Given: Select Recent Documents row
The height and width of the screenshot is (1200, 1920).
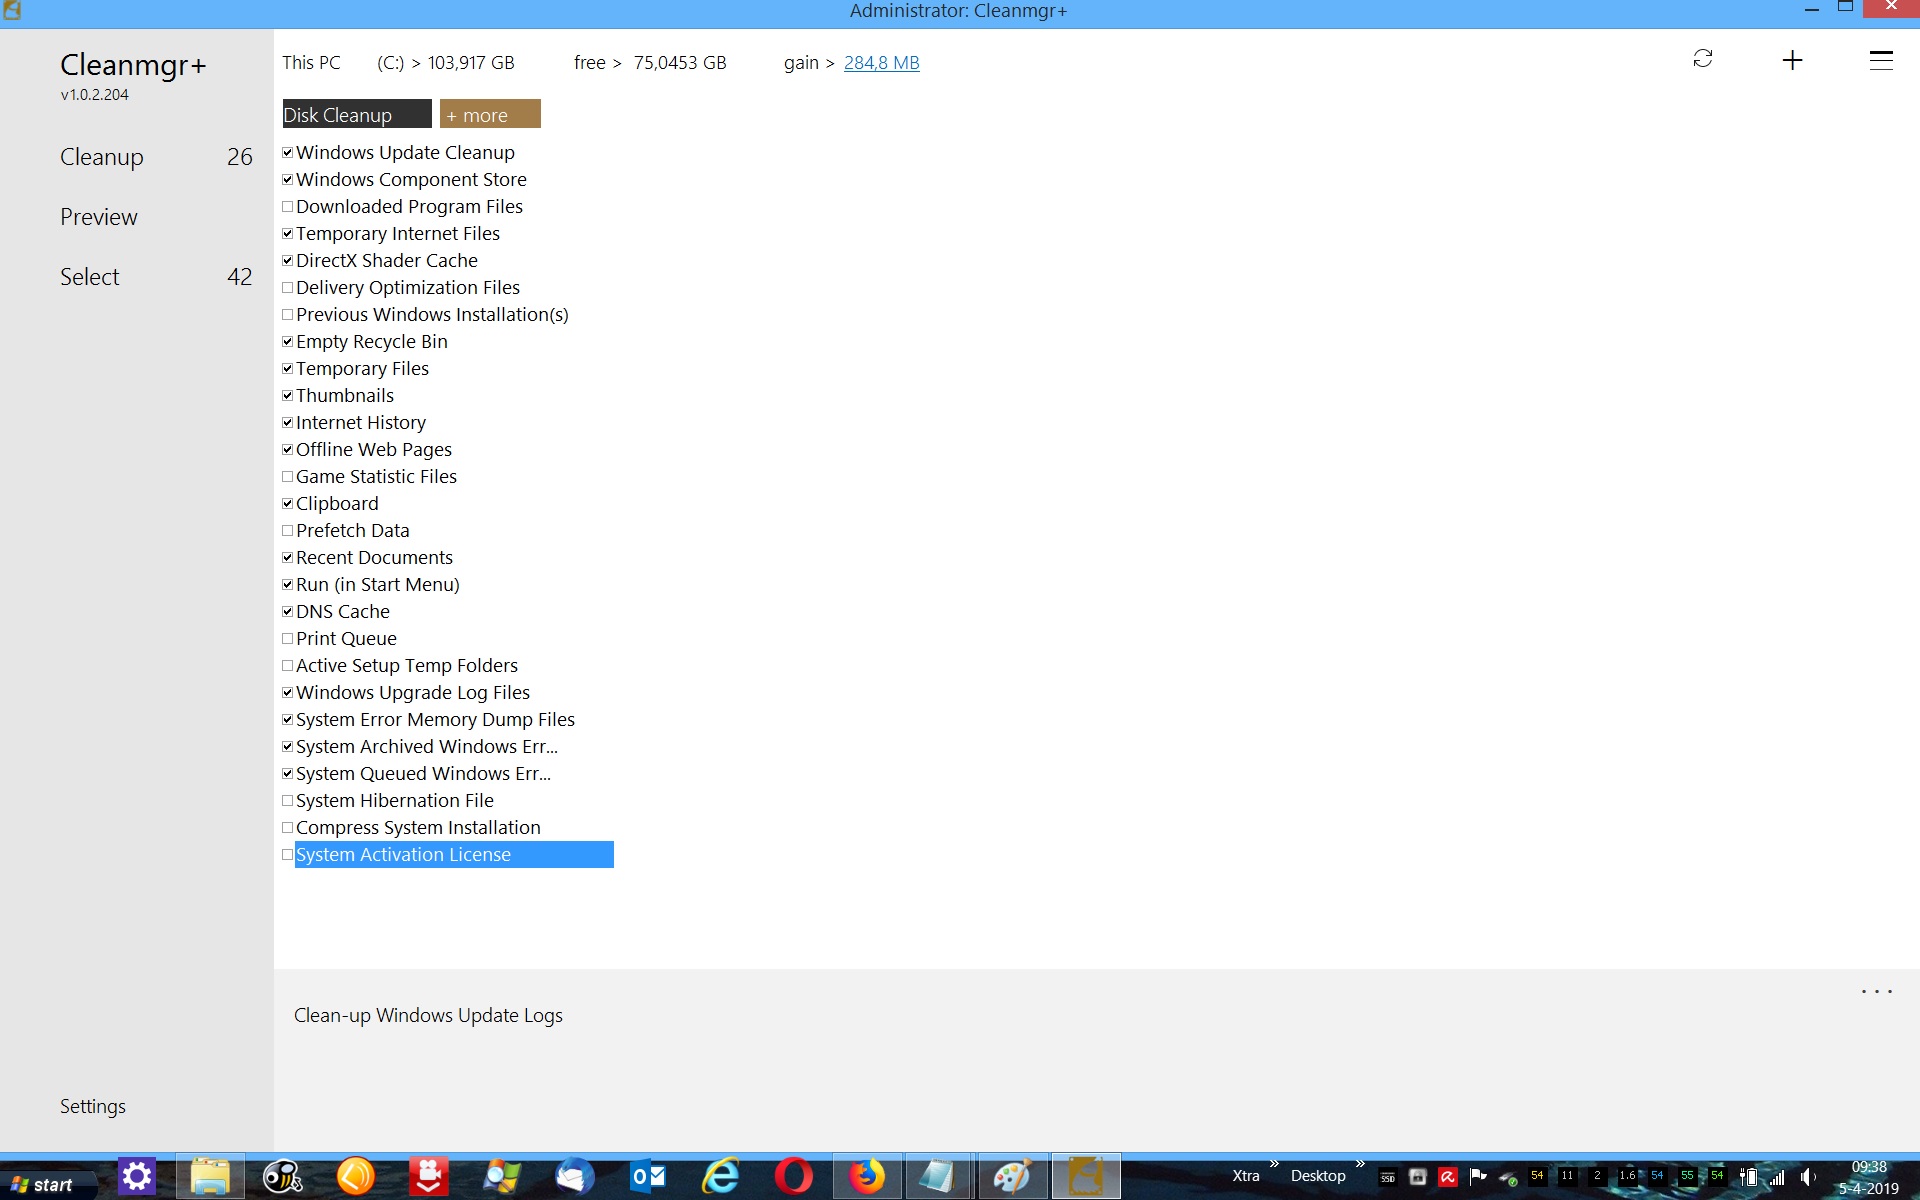Looking at the screenshot, I should [x=374, y=558].
